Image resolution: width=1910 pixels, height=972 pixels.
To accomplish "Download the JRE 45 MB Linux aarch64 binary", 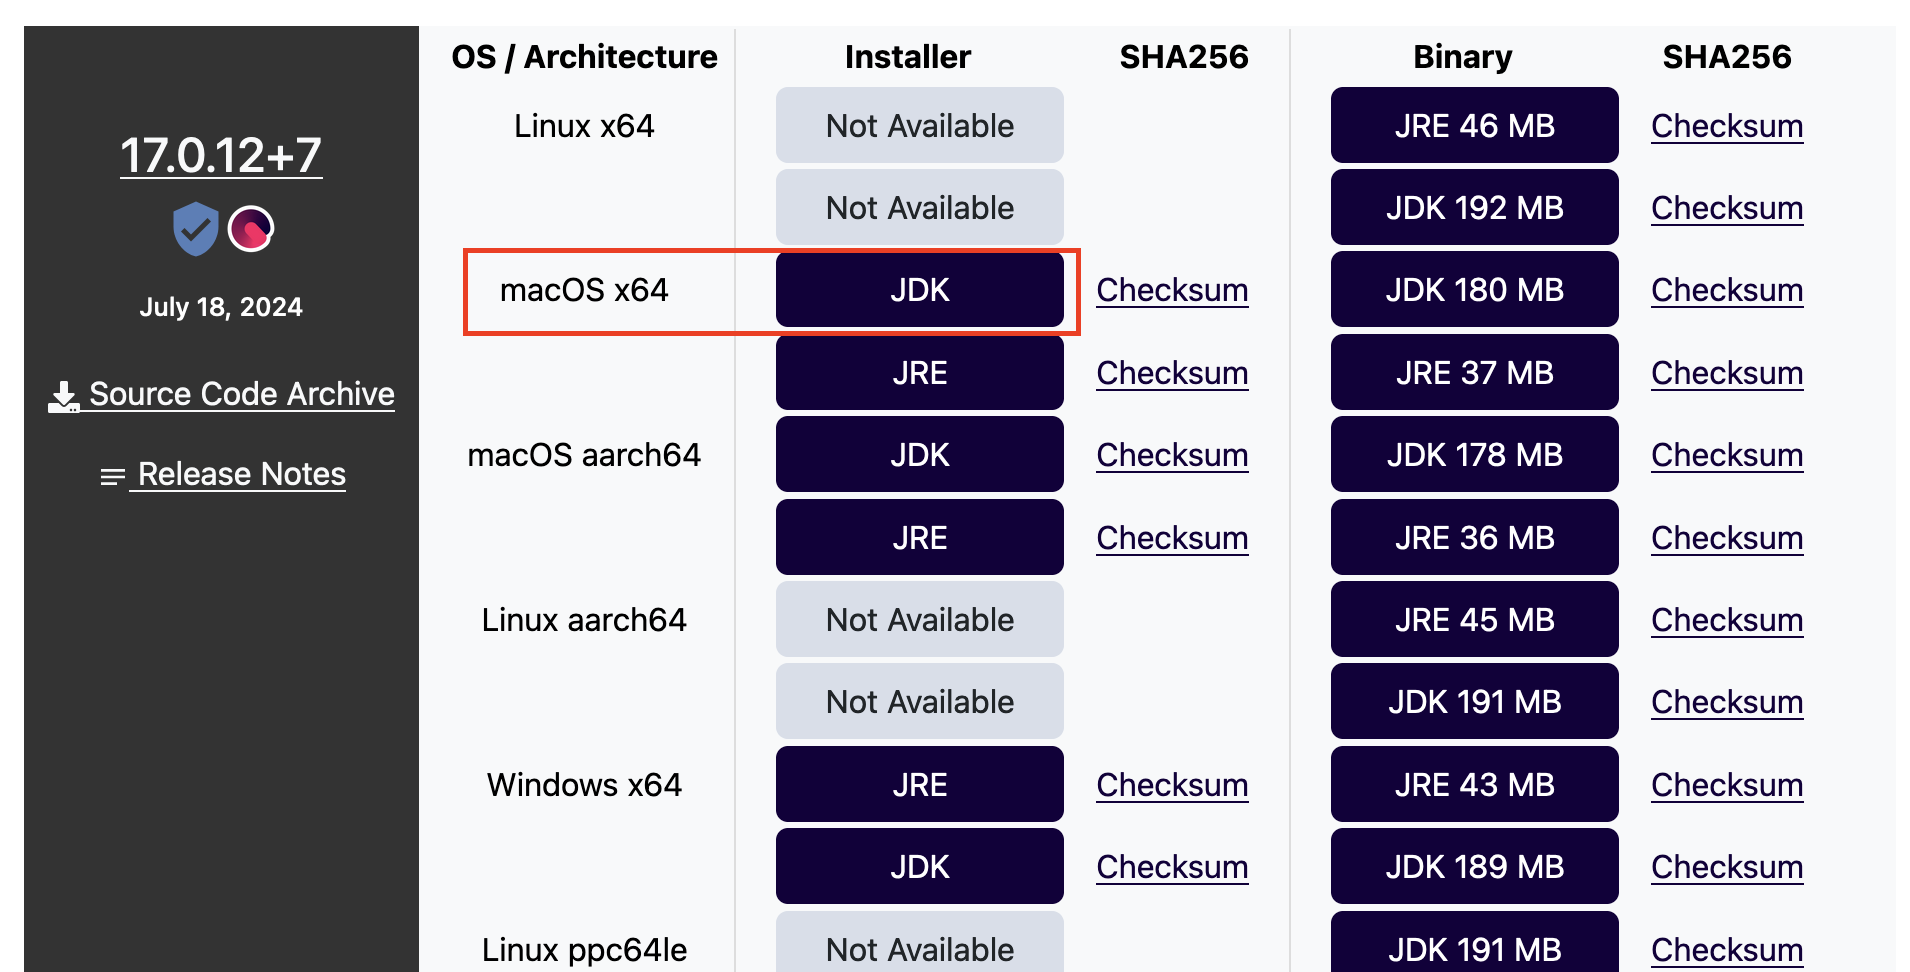I will click(x=1474, y=619).
